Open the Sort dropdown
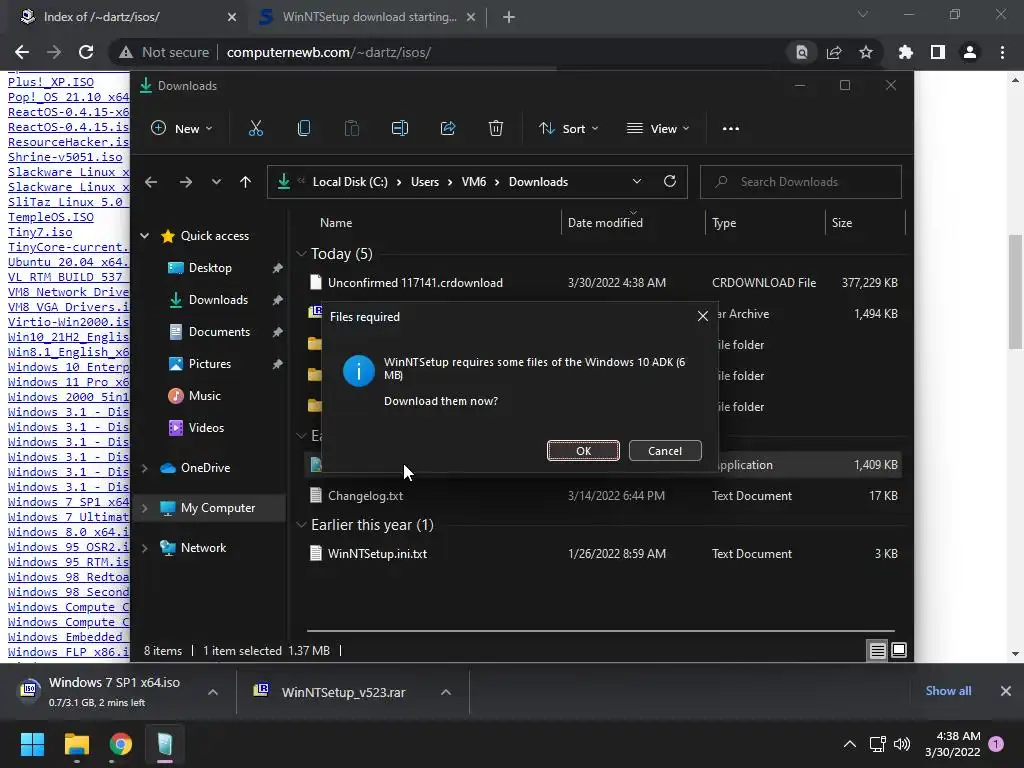Image resolution: width=1024 pixels, height=768 pixels. tap(569, 129)
